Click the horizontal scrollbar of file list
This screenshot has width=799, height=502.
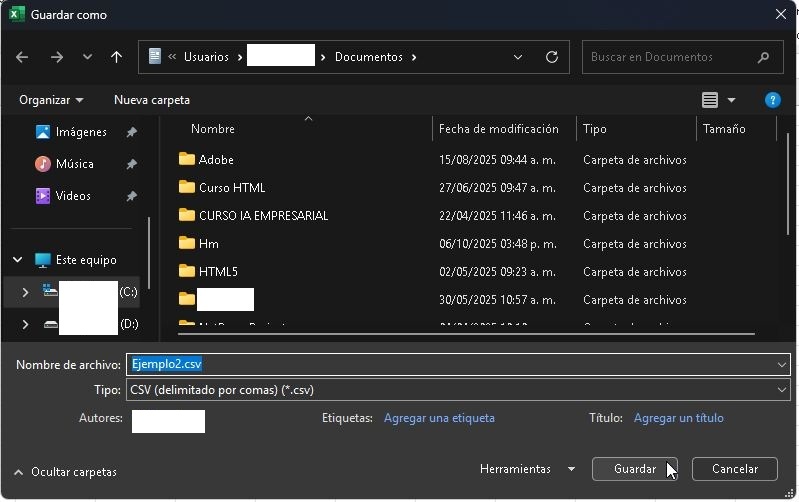[466, 334]
